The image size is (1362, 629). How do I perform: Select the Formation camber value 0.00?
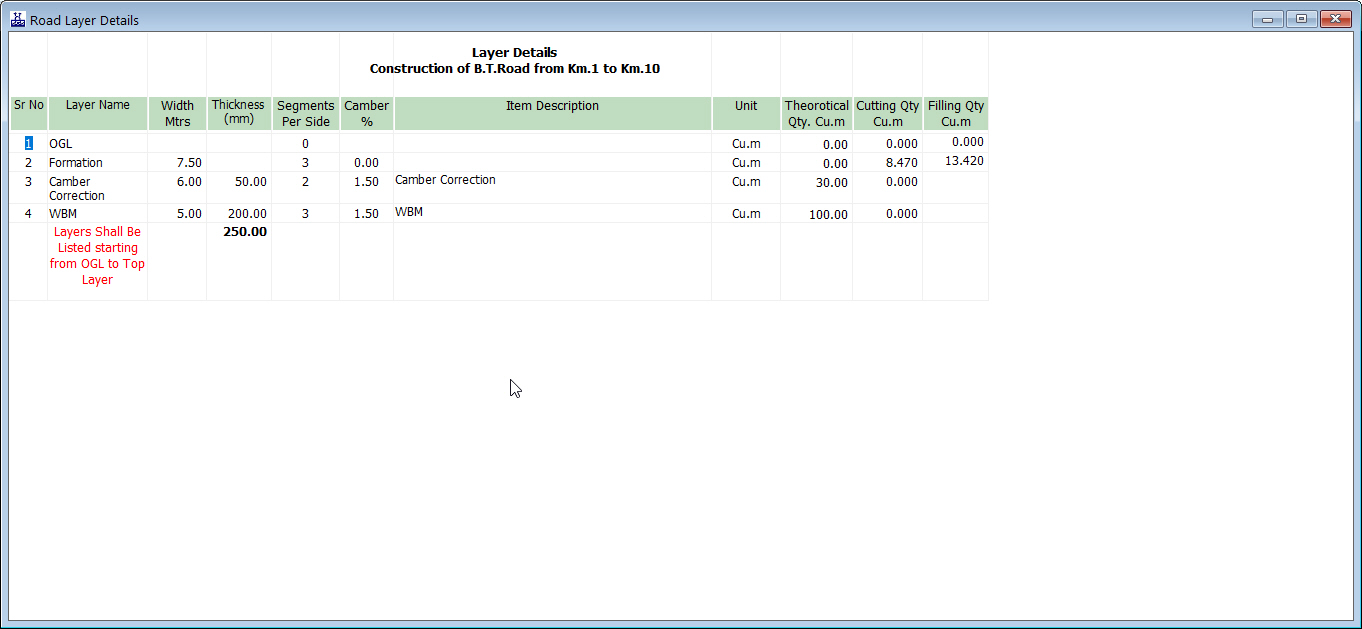tap(366, 162)
